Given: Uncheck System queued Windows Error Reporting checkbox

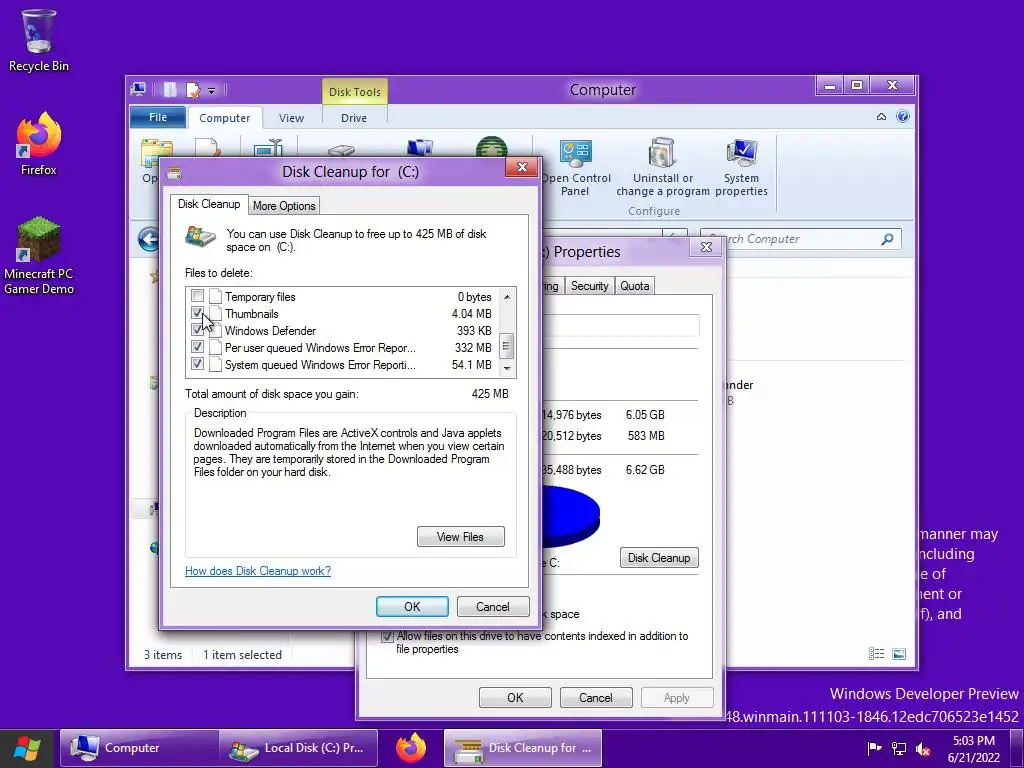Looking at the screenshot, I should tap(197, 364).
